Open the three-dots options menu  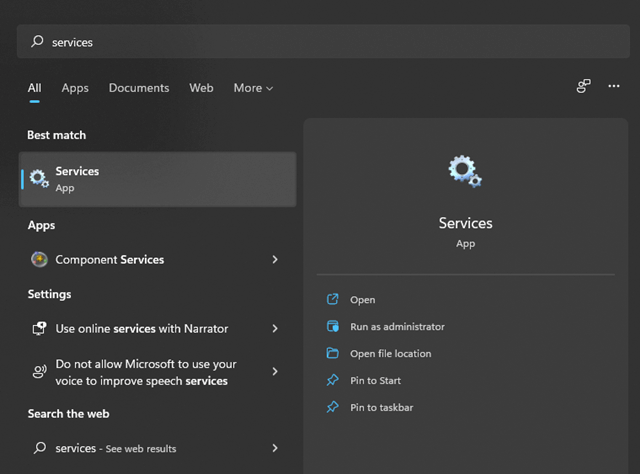point(614,86)
